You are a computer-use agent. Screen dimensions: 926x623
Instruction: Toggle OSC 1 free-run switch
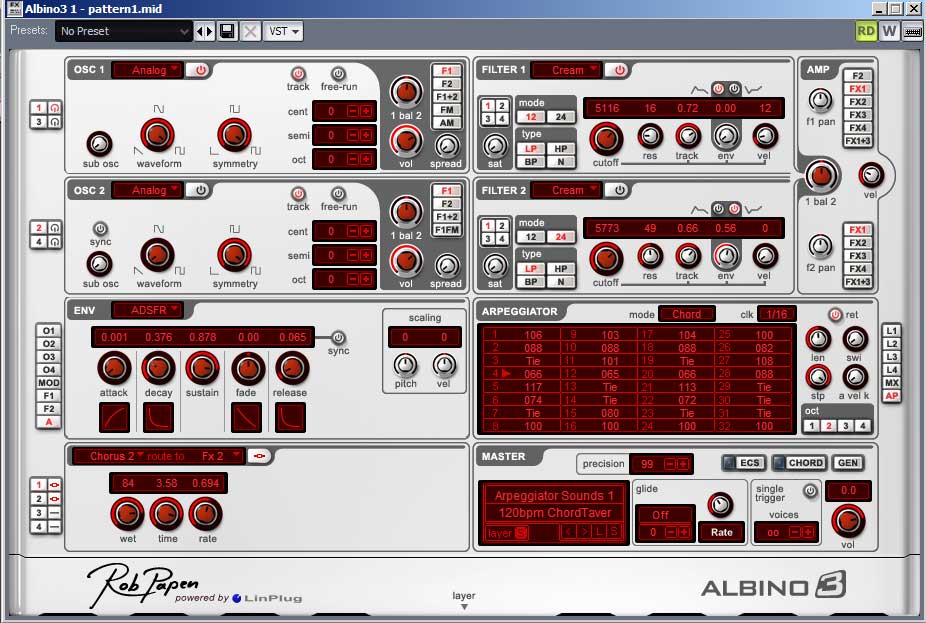click(x=338, y=74)
